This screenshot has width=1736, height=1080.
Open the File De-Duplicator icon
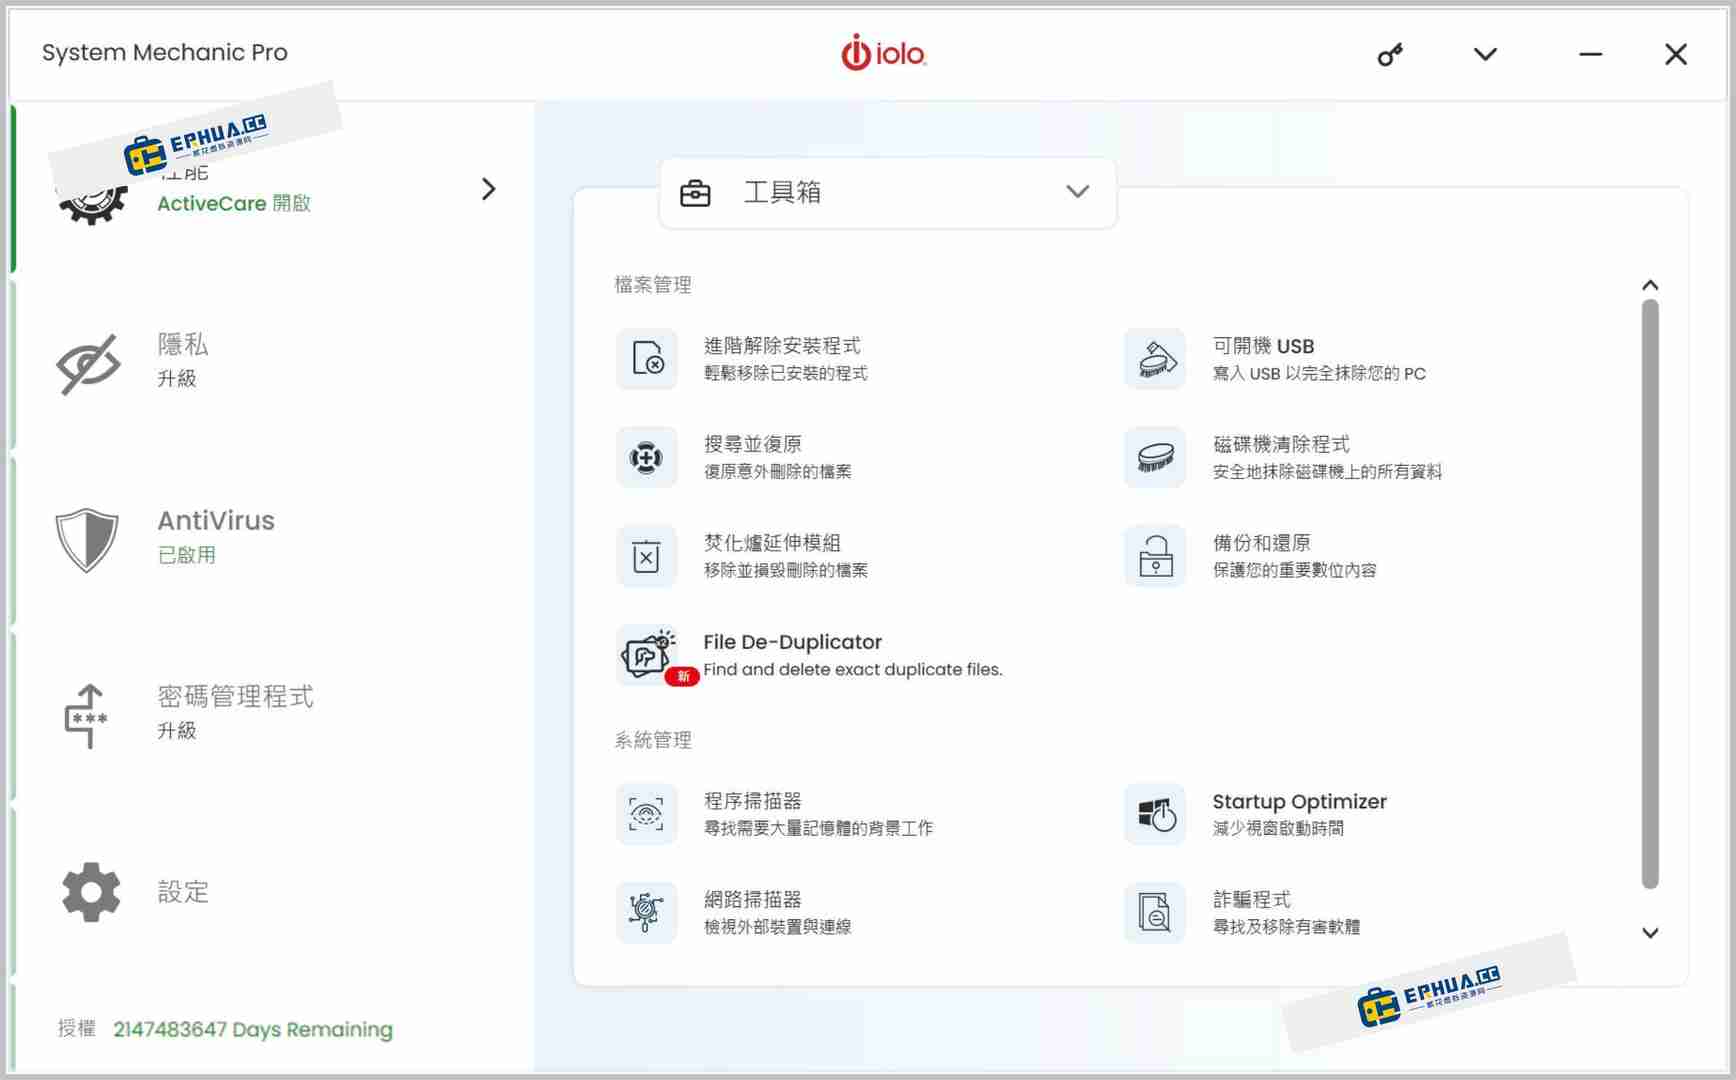[647, 655]
